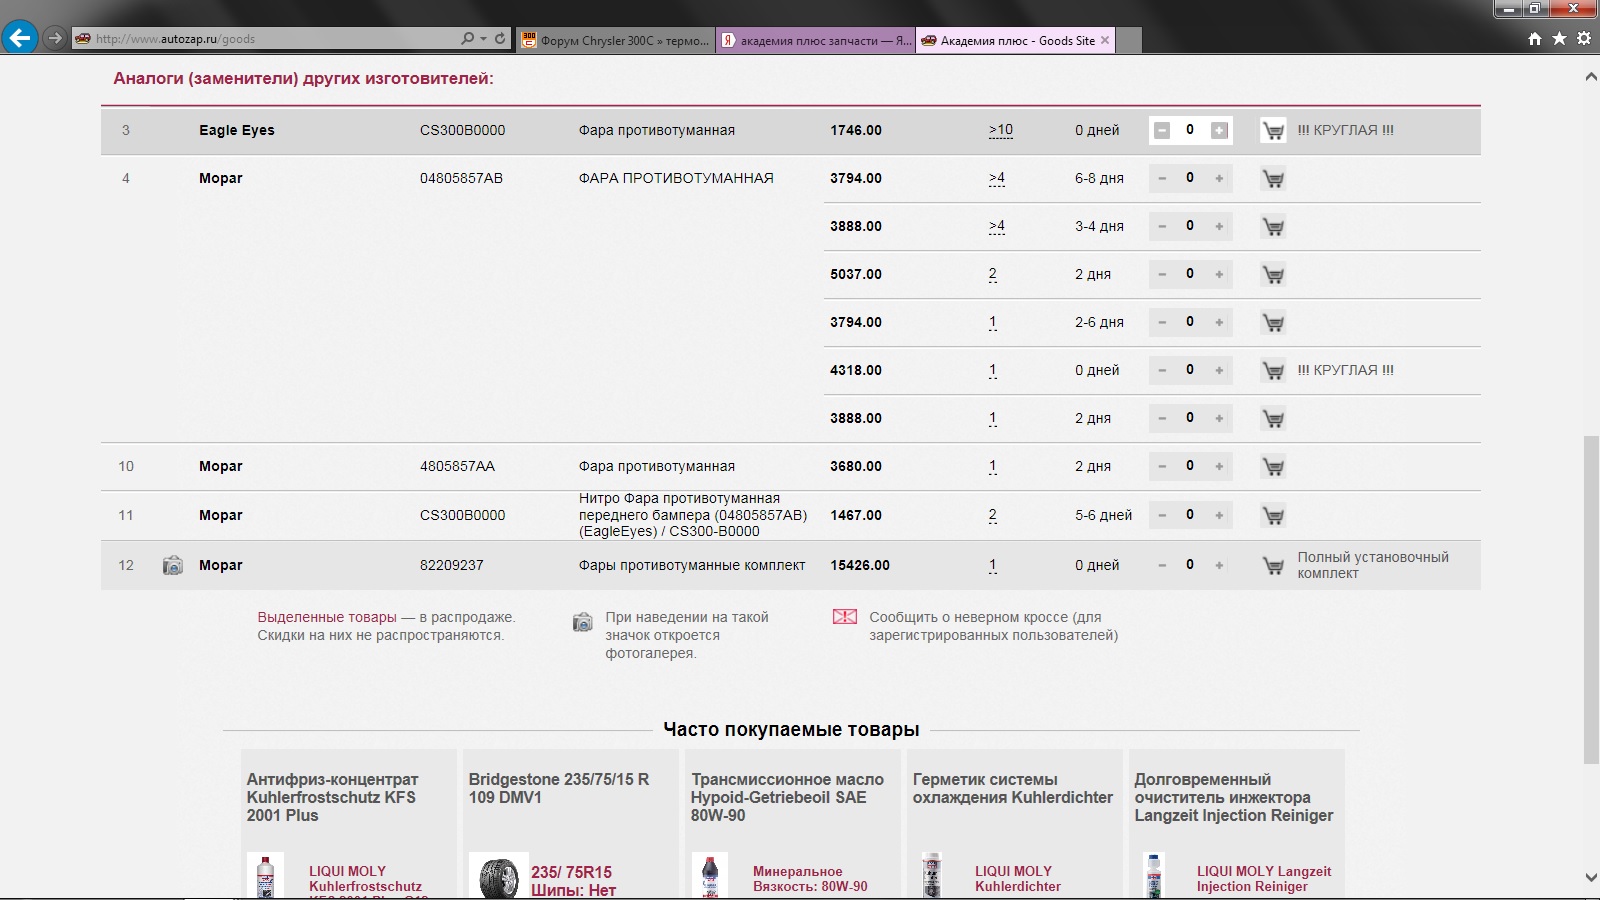Click the page vertical scrollbar thumb
Image resolution: width=1600 pixels, height=900 pixels.
point(1591,600)
